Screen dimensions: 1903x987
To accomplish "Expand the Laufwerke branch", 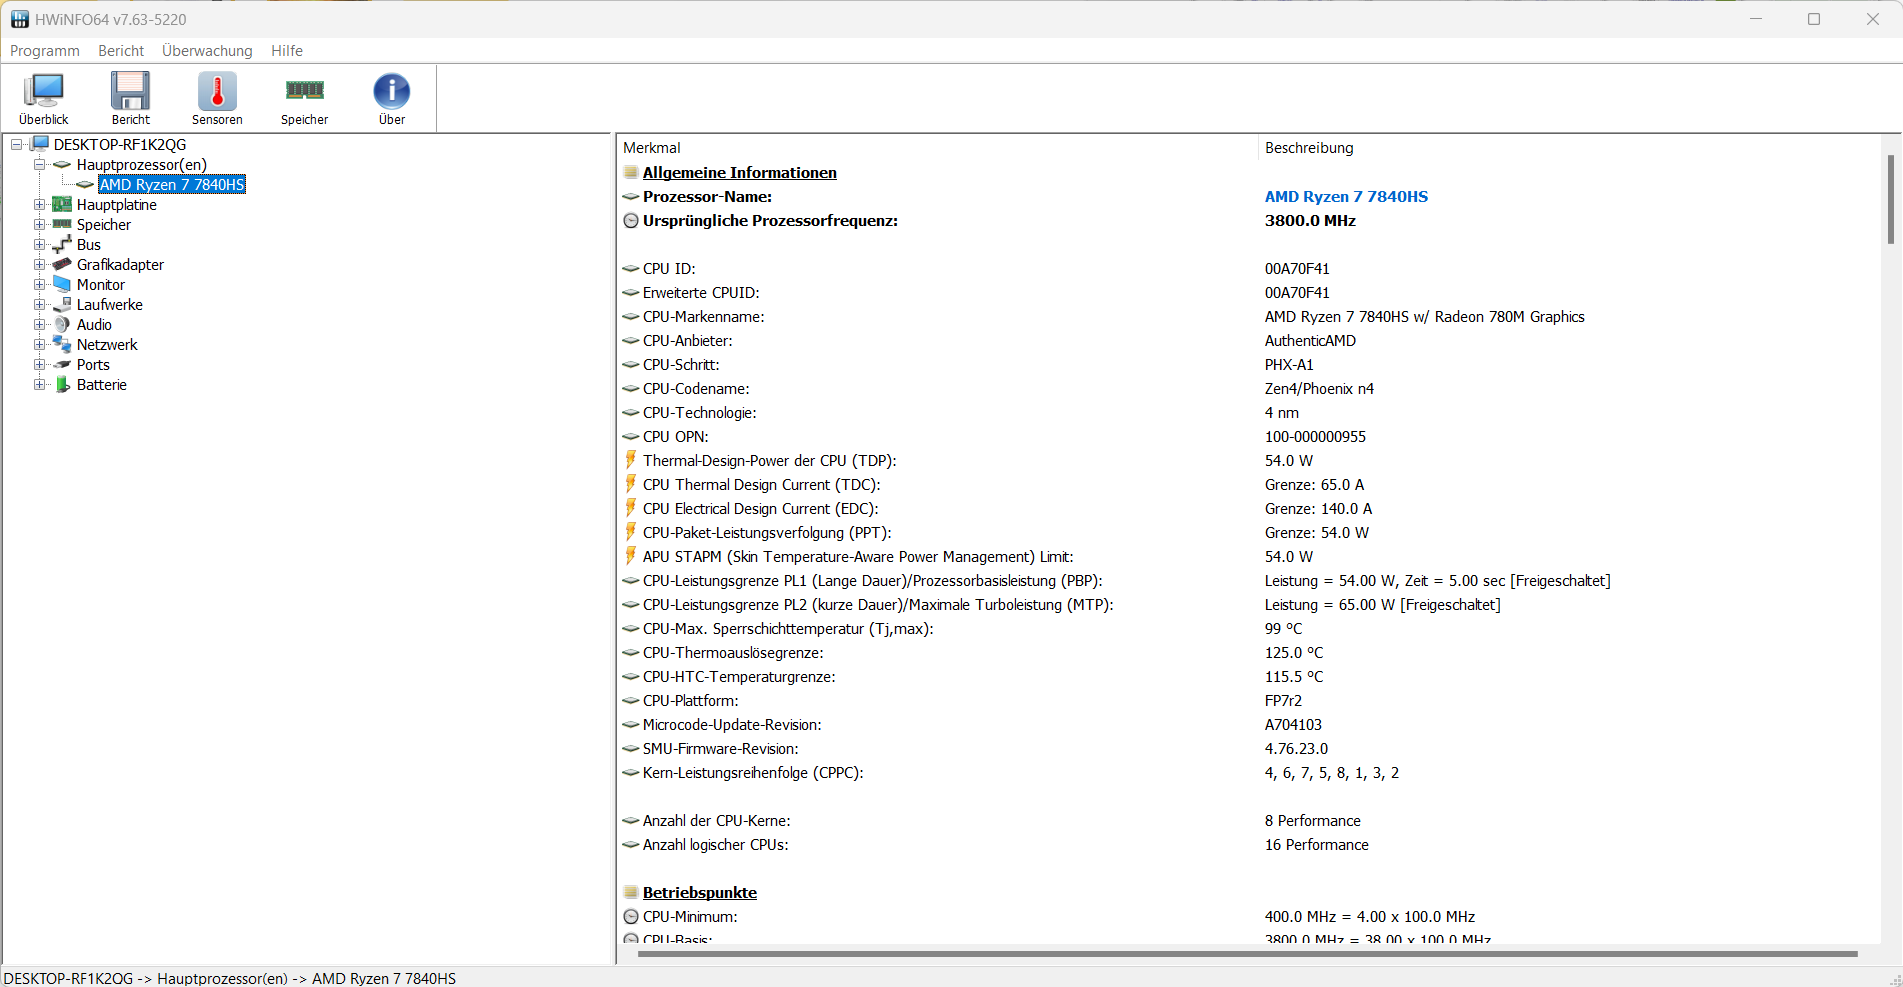I will [39, 304].
